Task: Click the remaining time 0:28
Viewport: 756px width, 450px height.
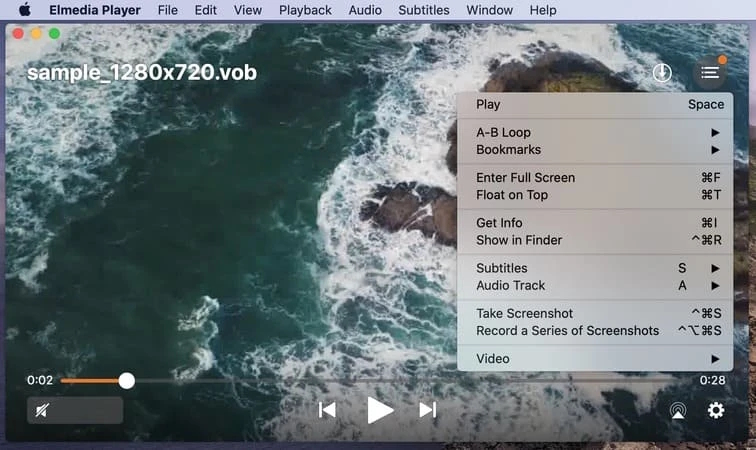Action: [x=712, y=381]
